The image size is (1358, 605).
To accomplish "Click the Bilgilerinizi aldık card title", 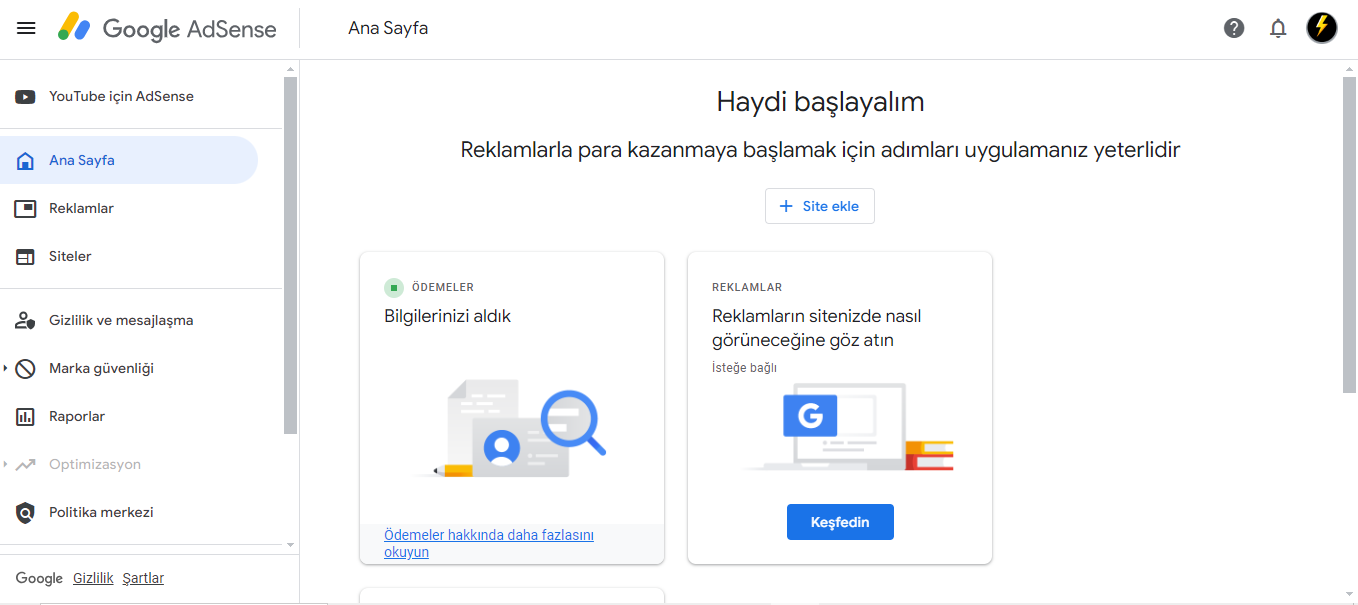I will pyautogui.click(x=448, y=316).
